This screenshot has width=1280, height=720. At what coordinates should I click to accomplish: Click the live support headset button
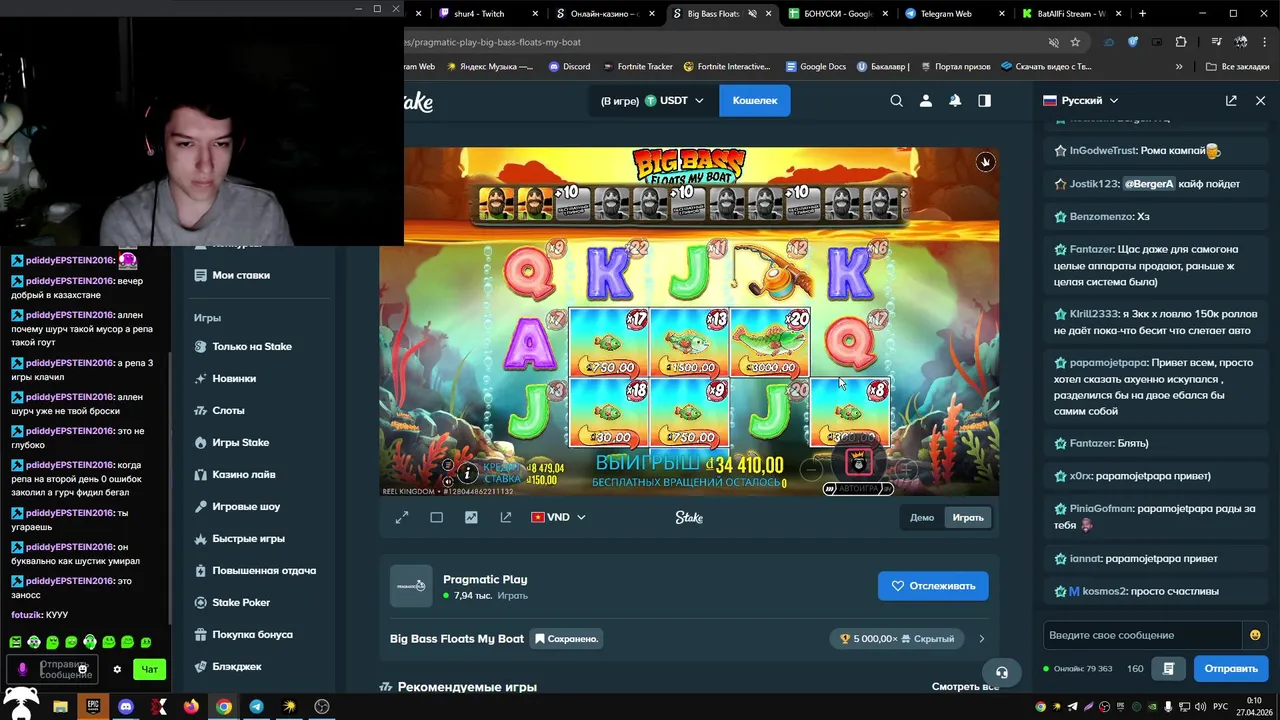tap(1002, 672)
